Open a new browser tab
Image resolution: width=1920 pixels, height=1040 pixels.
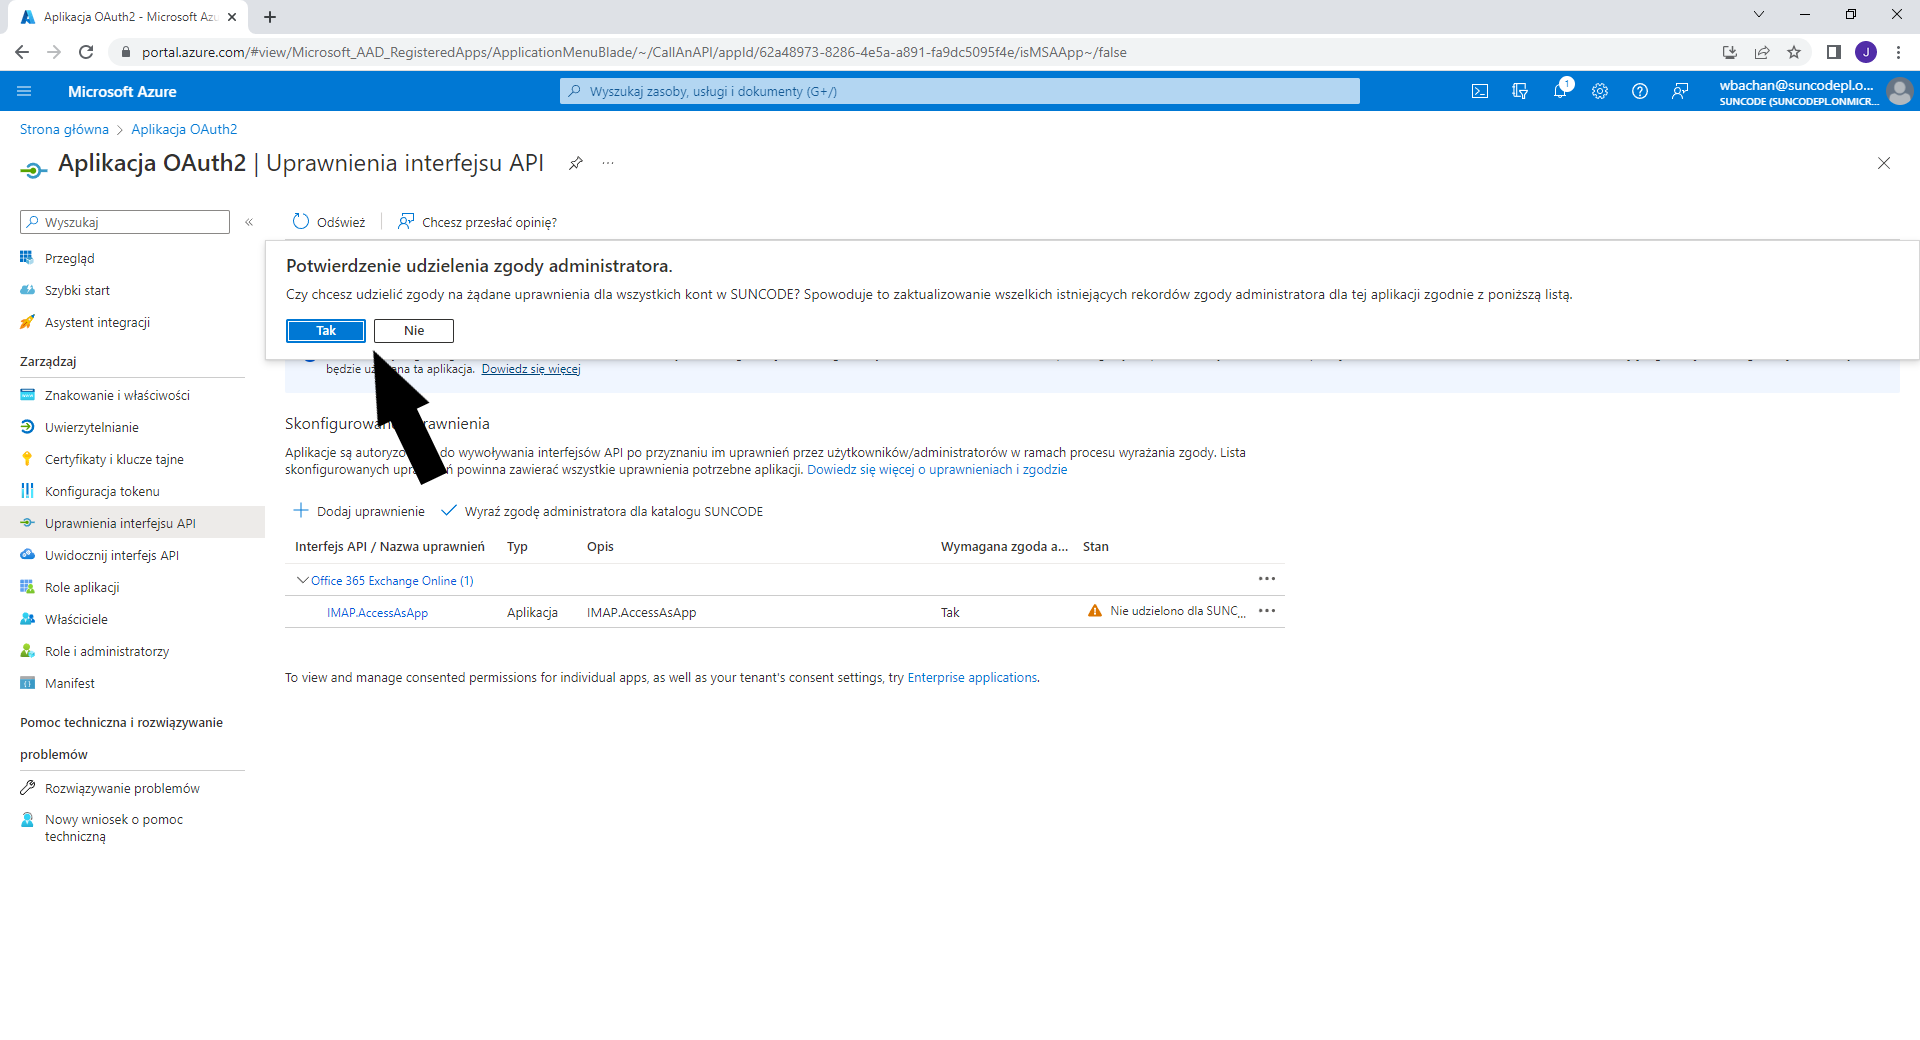[270, 17]
